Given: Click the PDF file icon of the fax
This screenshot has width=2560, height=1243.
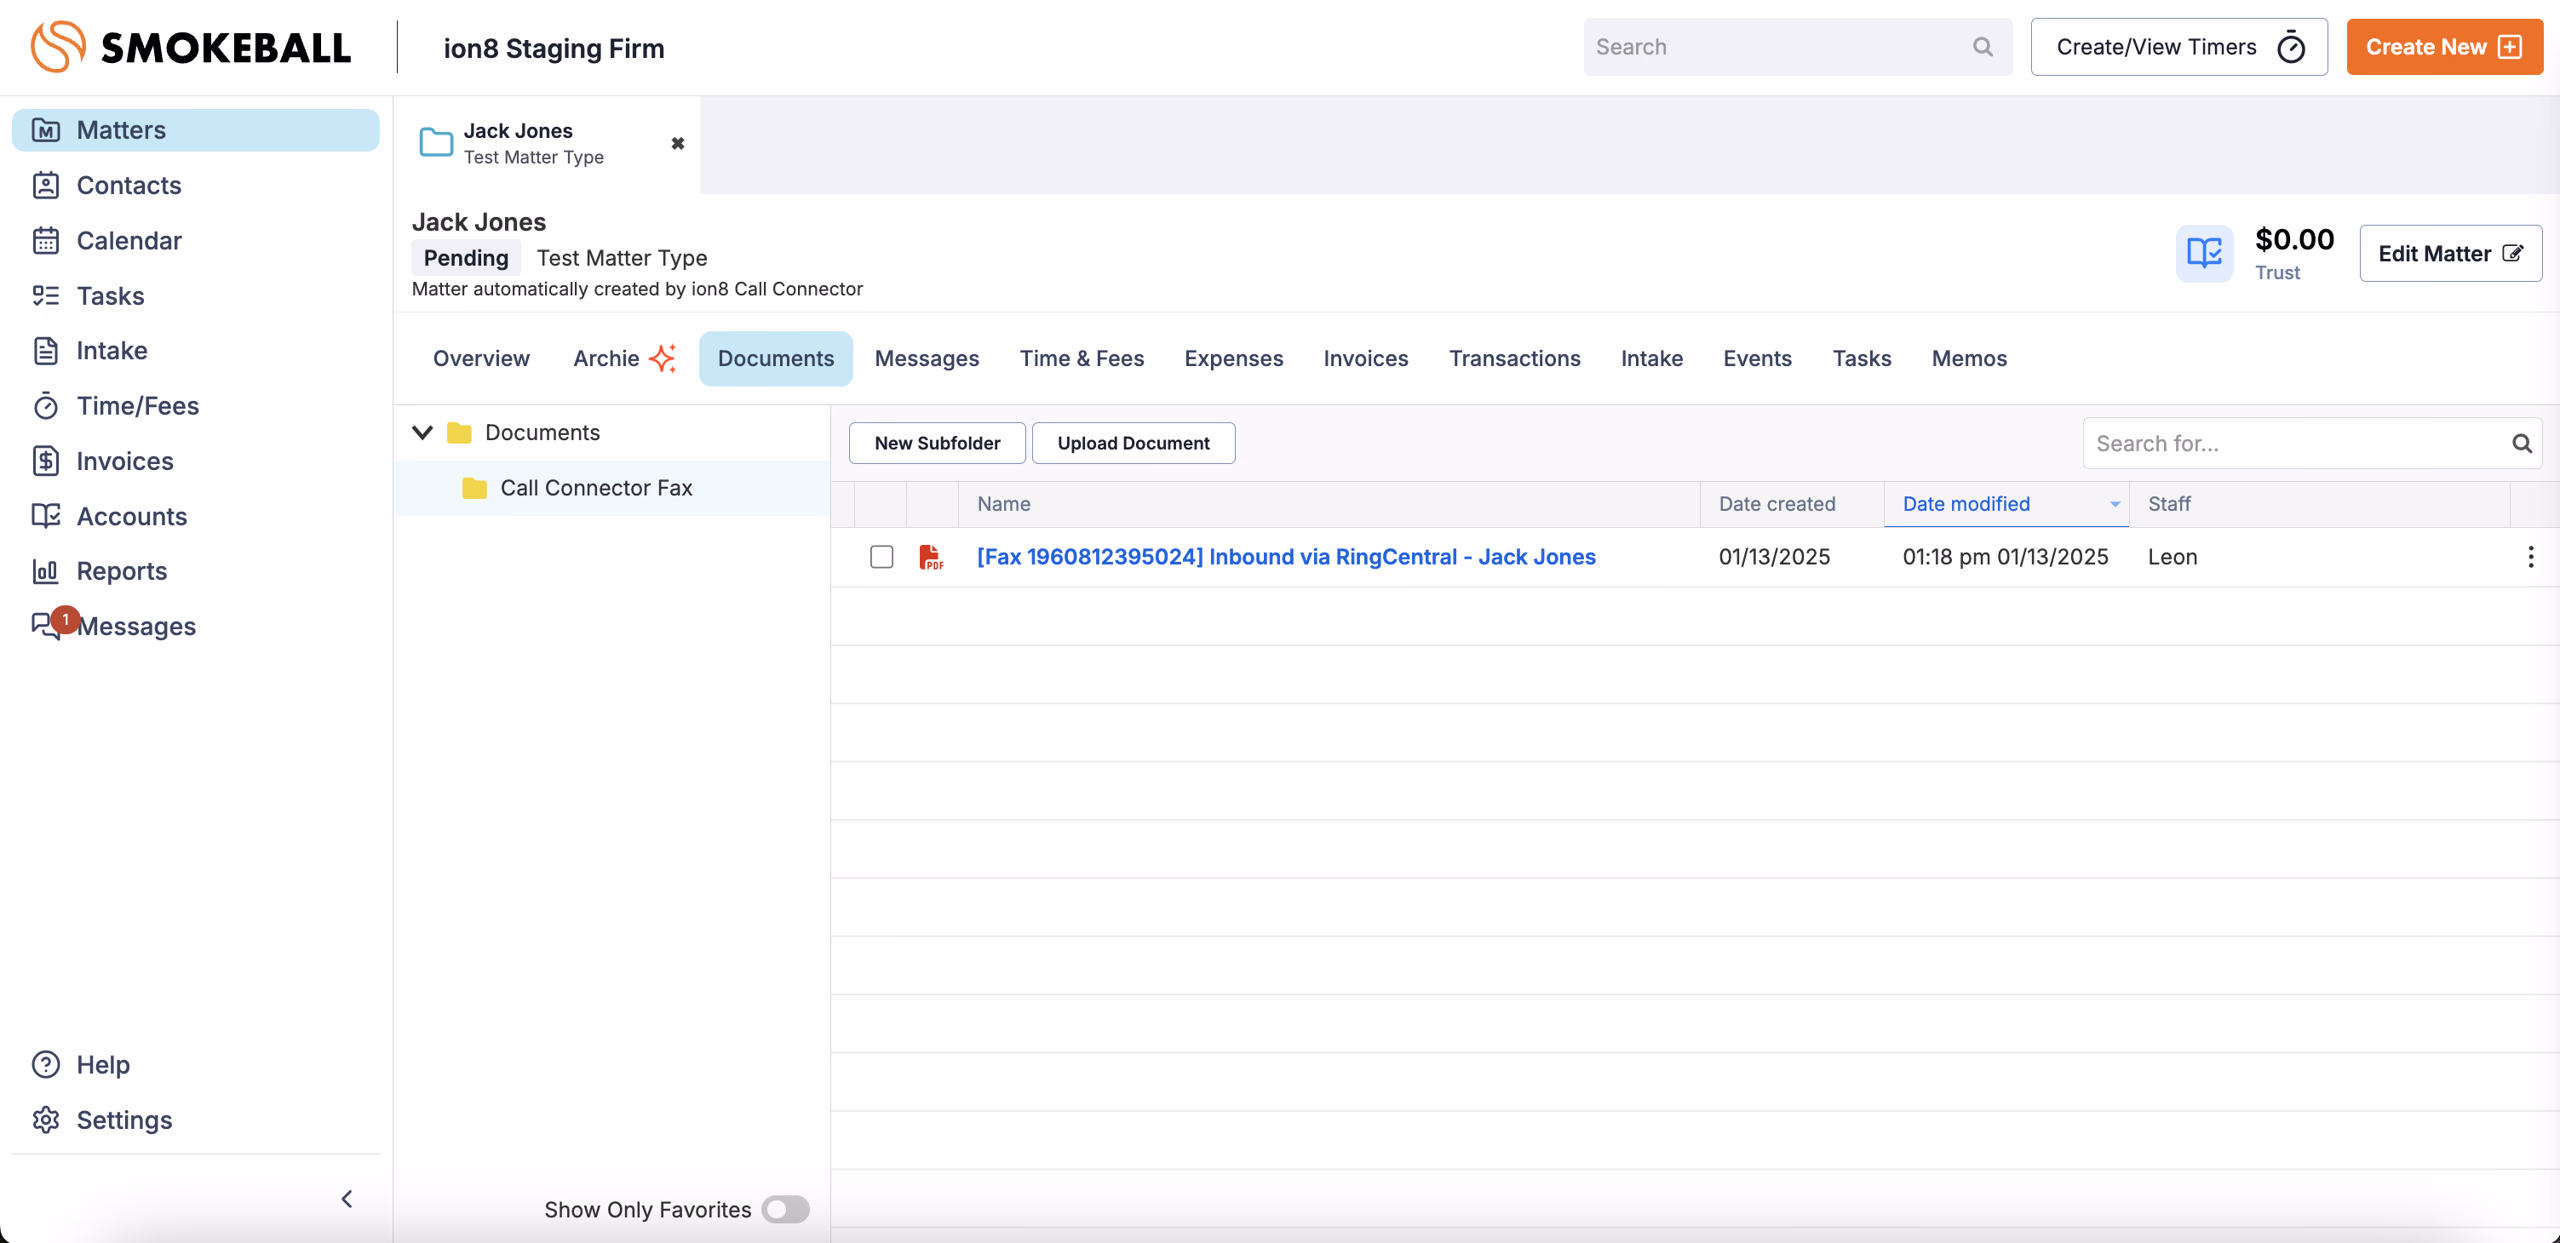Looking at the screenshot, I should (x=930, y=557).
